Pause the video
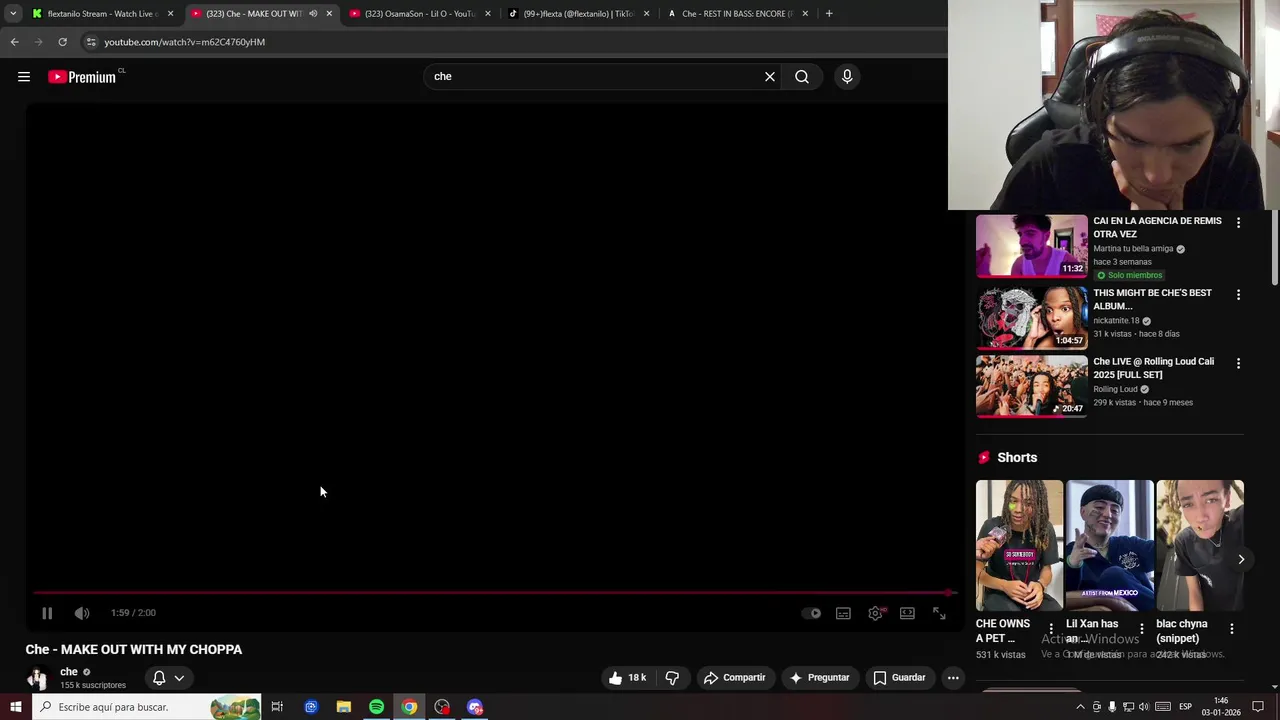Image resolution: width=1280 pixels, height=720 pixels. [47, 613]
